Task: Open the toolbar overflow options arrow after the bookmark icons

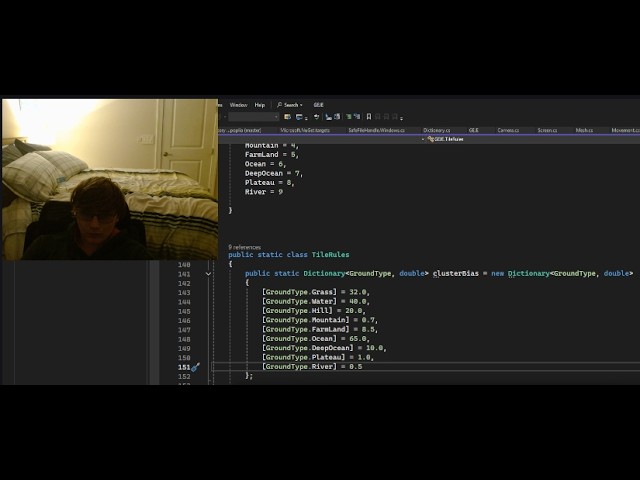Action: [x=402, y=118]
